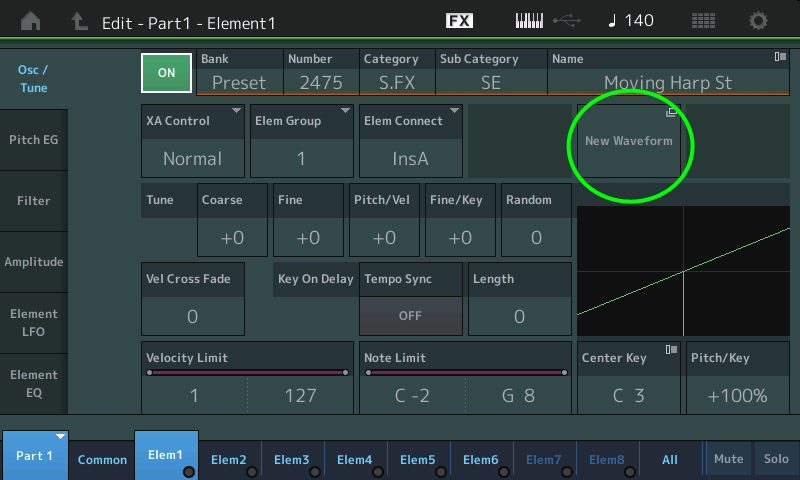
Task: Select the Bank Preset field
Action: point(239,72)
